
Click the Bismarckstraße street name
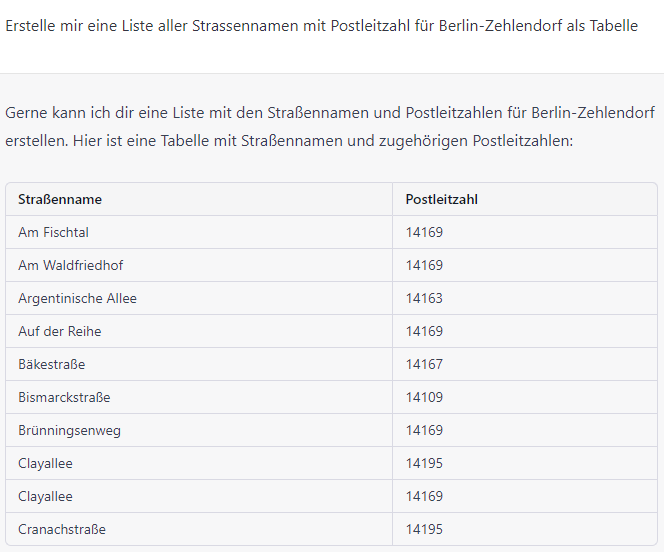(64, 397)
